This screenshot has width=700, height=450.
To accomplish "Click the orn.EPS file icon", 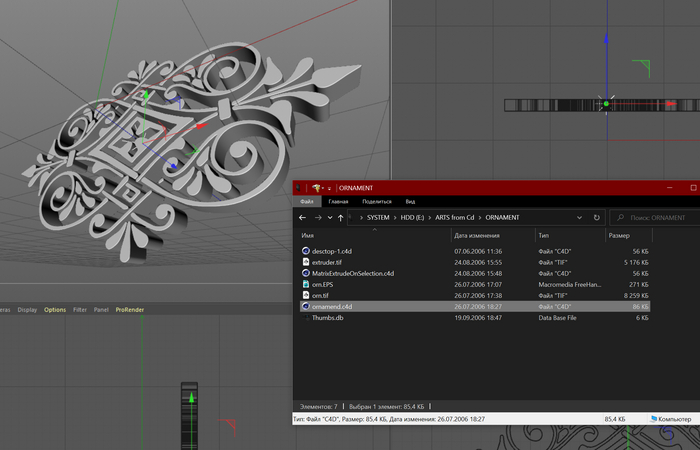I will point(306,284).
